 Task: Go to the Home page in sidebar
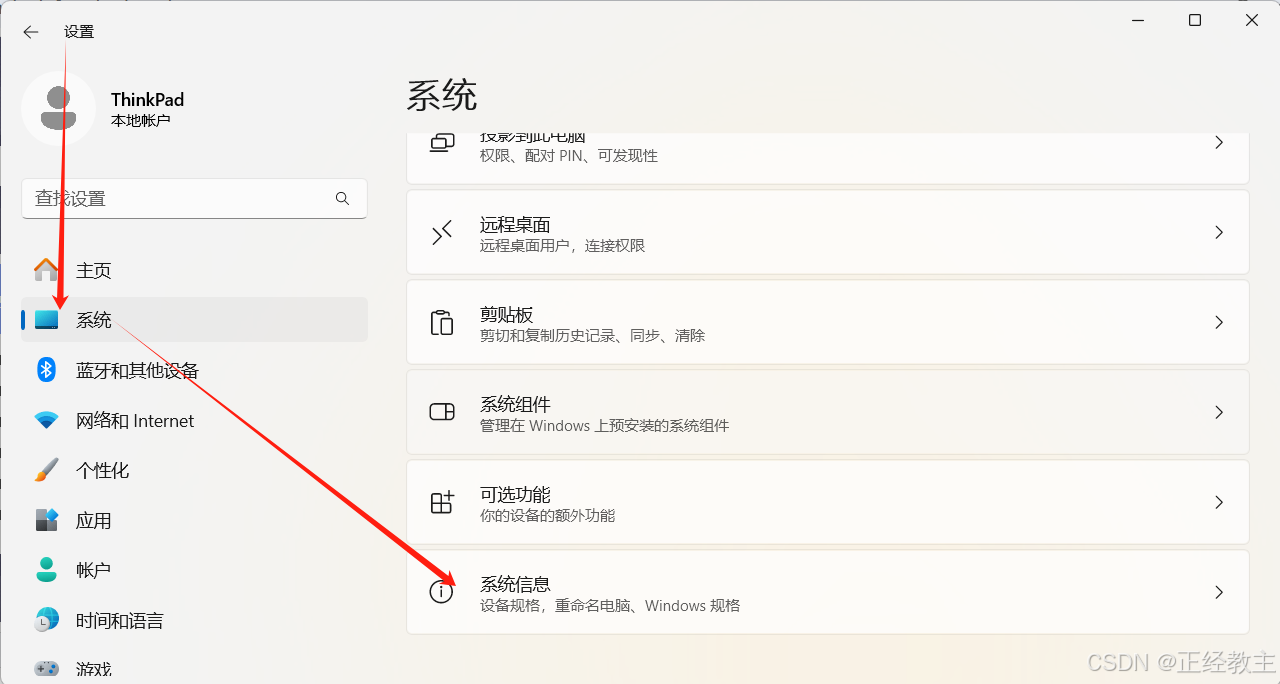pos(94,270)
